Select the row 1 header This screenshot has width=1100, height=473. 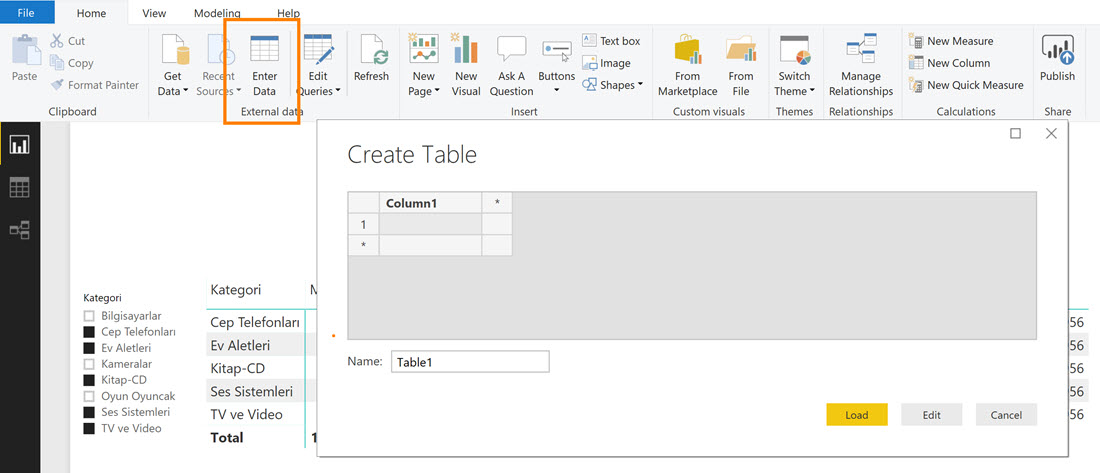click(x=363, y=225)
